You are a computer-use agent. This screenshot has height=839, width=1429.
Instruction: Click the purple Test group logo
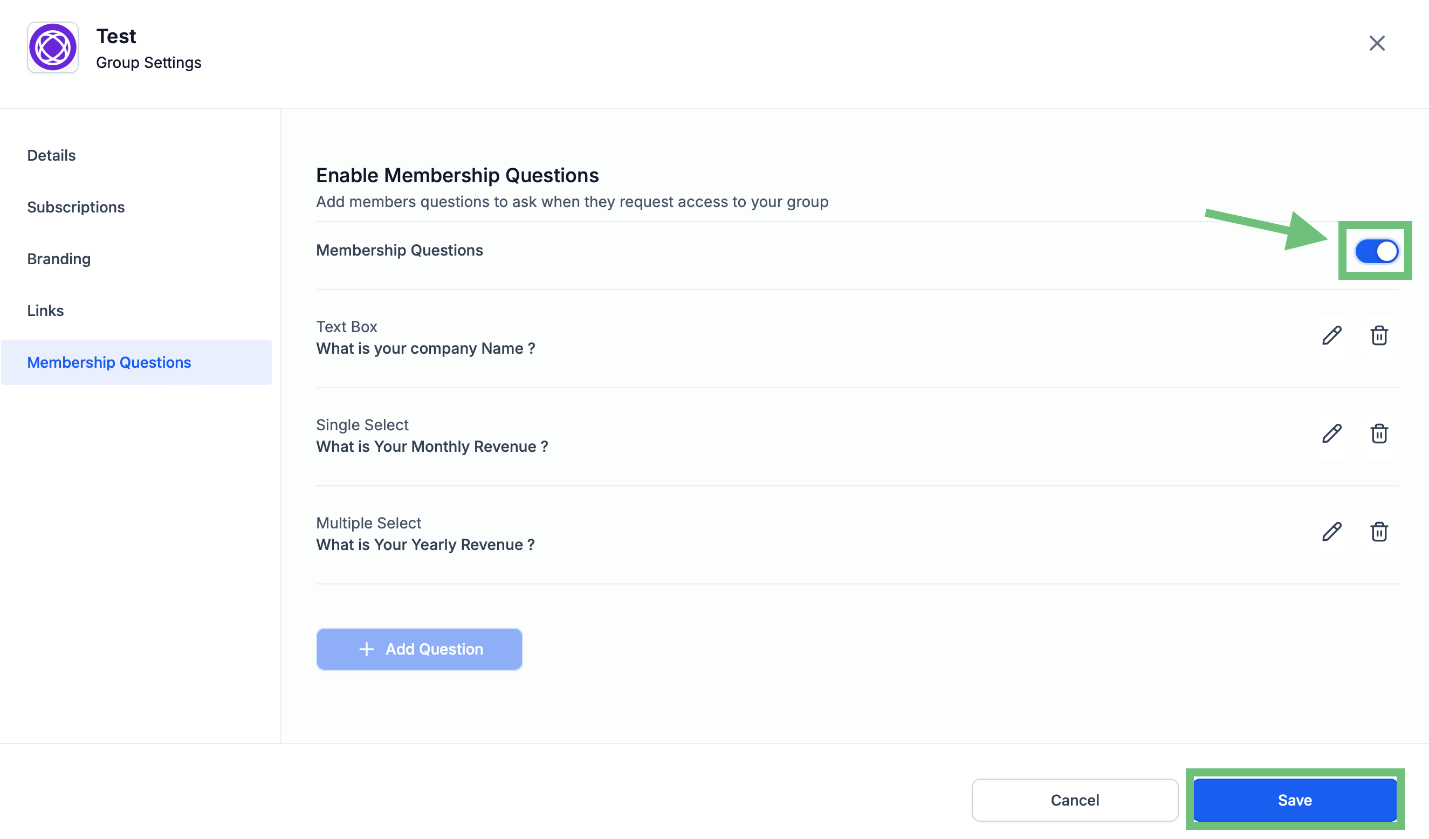[53, 47]
